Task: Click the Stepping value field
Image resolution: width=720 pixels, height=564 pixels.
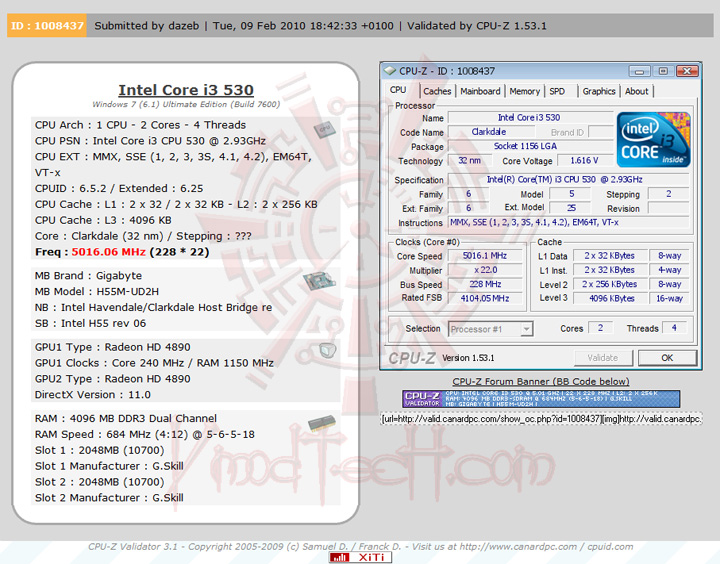Action: coord(669,194)
